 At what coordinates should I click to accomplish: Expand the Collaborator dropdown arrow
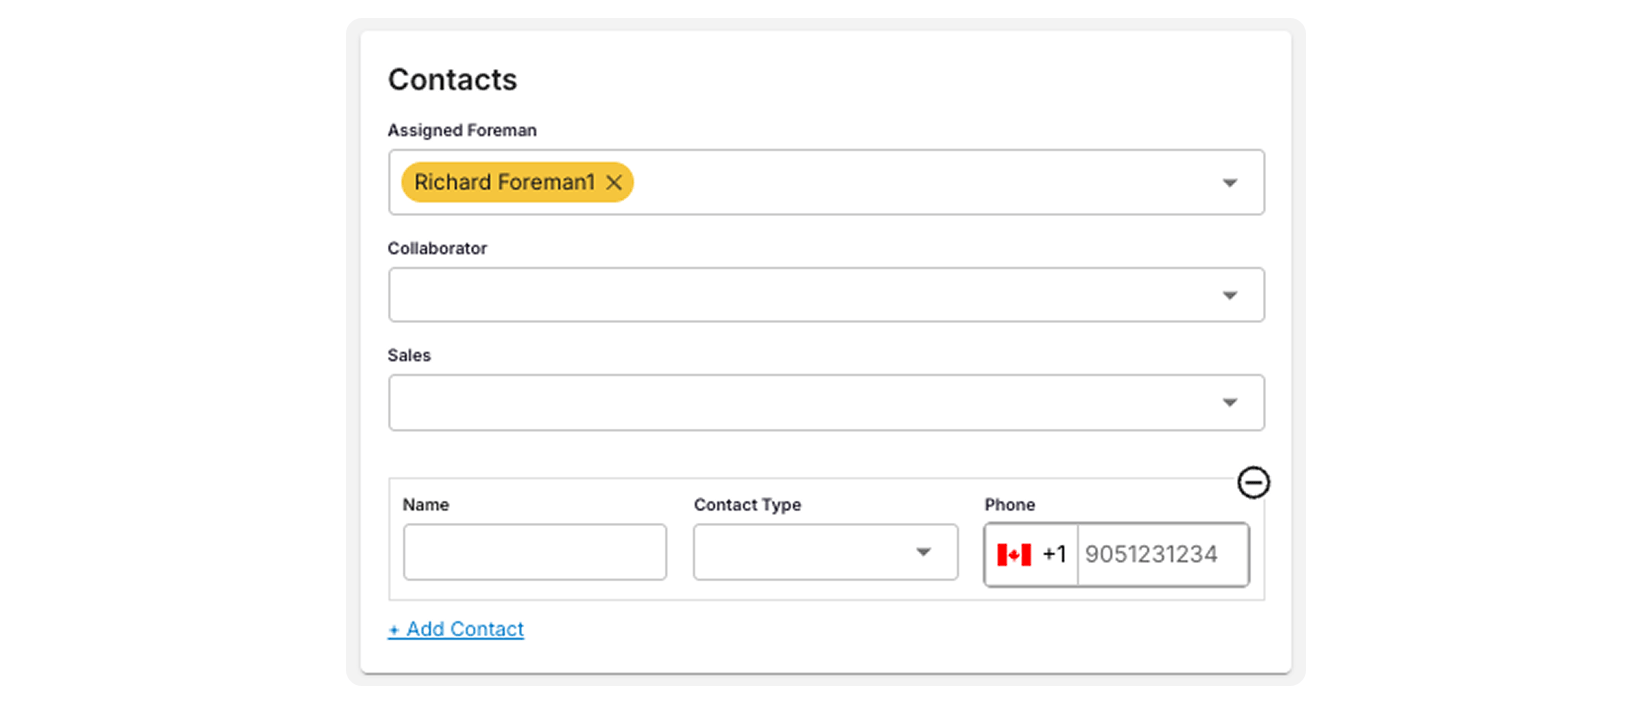(x=1230, y=295)
